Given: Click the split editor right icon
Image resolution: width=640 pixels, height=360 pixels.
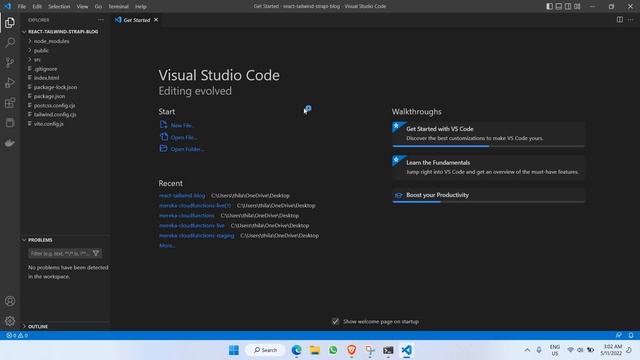Looking at the screenshot, I should (620, 20).
